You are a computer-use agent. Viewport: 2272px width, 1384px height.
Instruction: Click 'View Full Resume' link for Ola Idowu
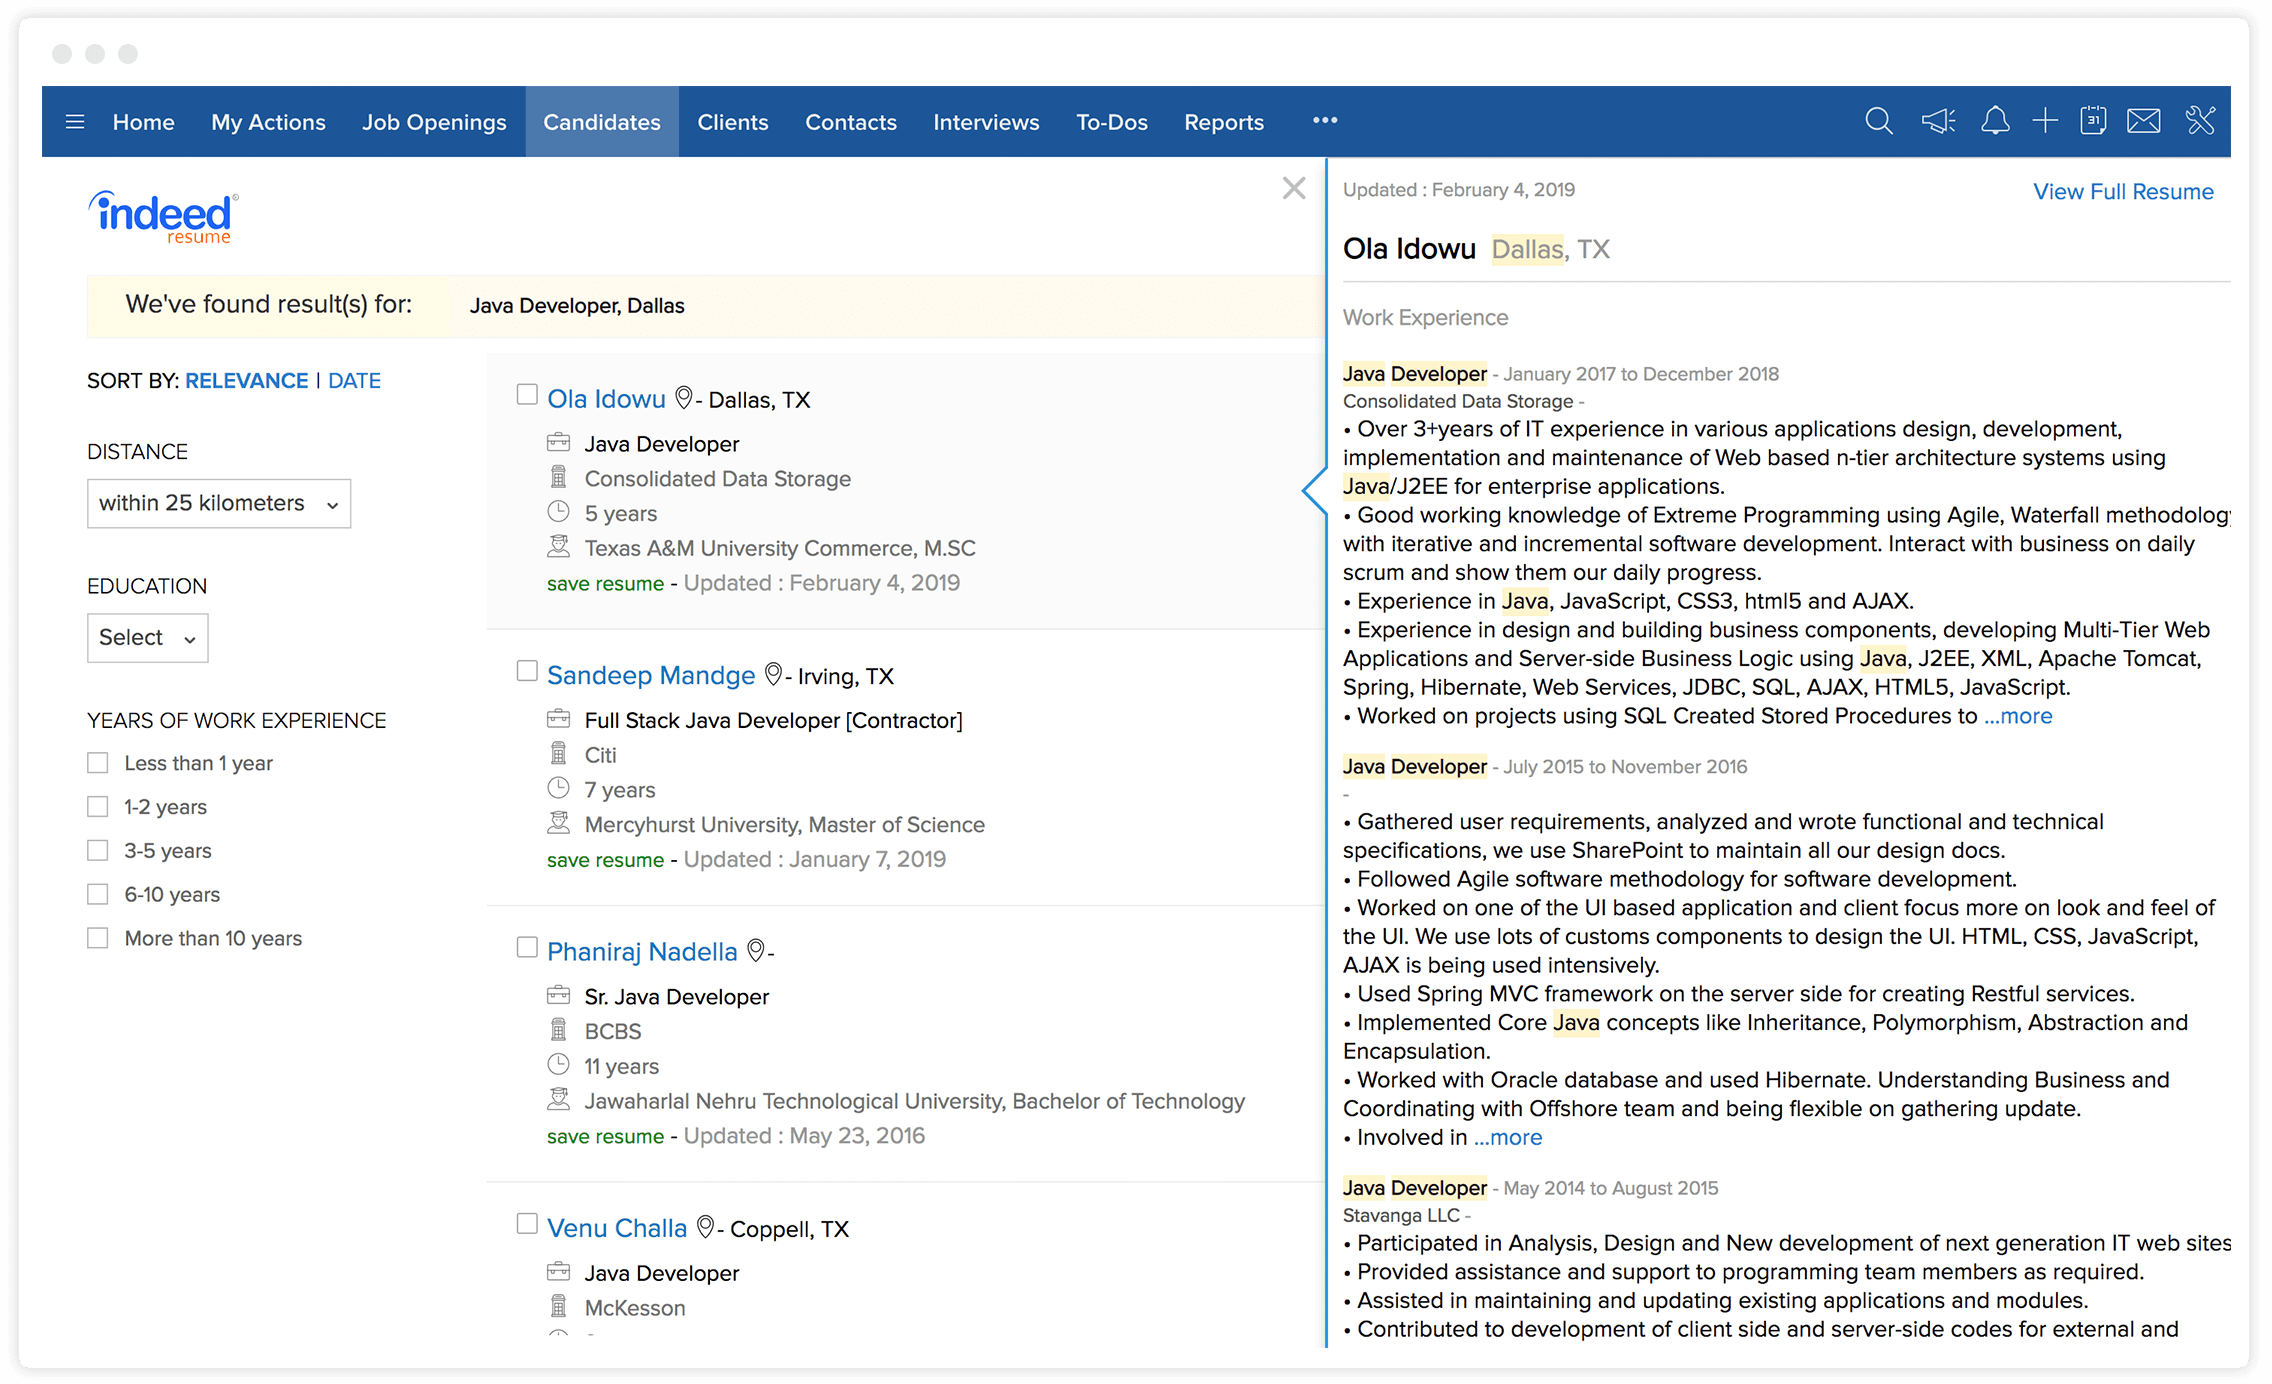coord(2121,190)
